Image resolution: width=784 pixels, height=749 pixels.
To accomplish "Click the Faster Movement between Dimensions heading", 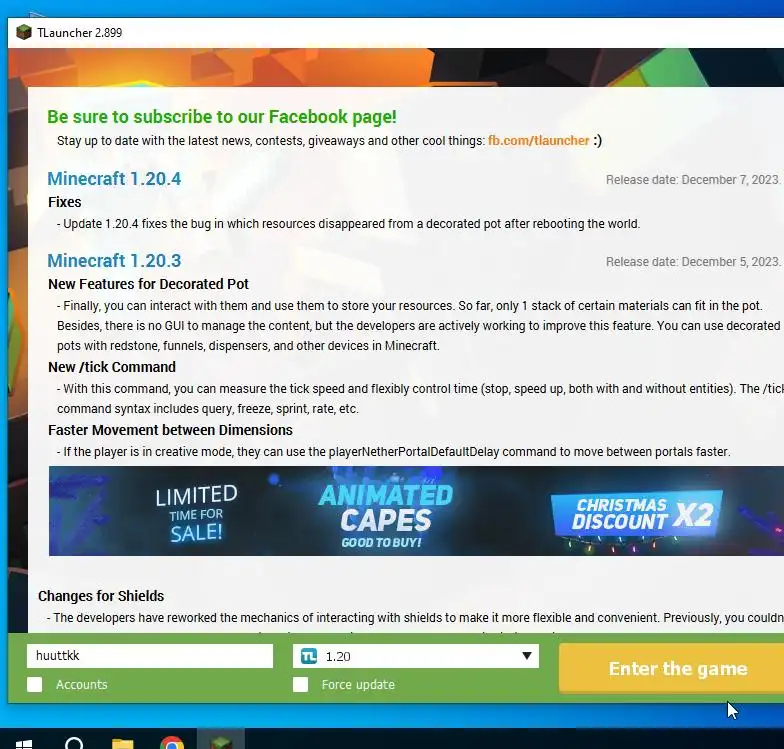I will click(x=170, y=430).
